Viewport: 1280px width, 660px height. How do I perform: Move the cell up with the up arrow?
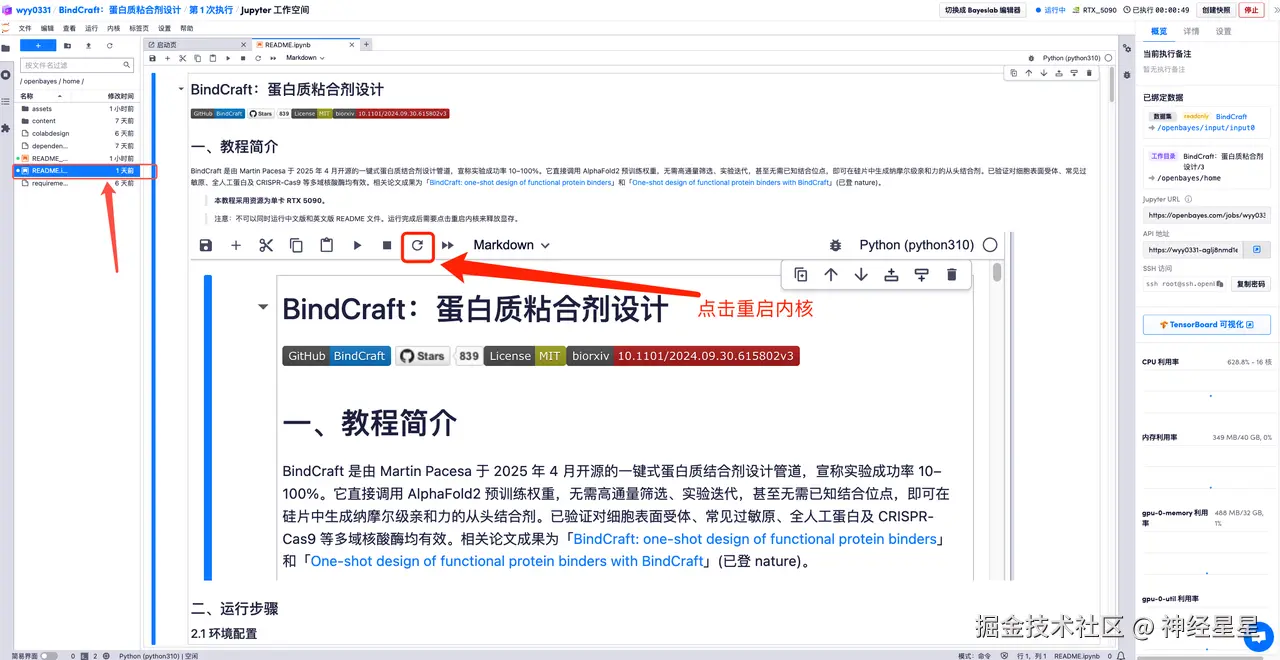(x=1029, y=73)
